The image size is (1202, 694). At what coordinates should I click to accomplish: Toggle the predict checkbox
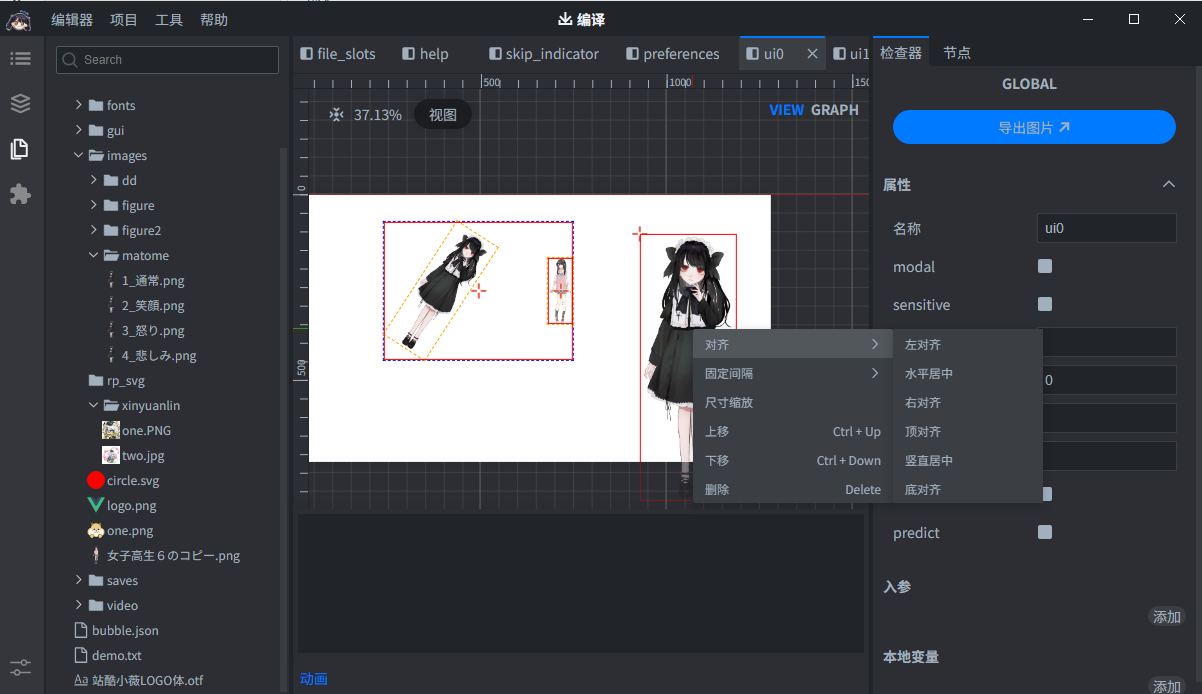1045,532
